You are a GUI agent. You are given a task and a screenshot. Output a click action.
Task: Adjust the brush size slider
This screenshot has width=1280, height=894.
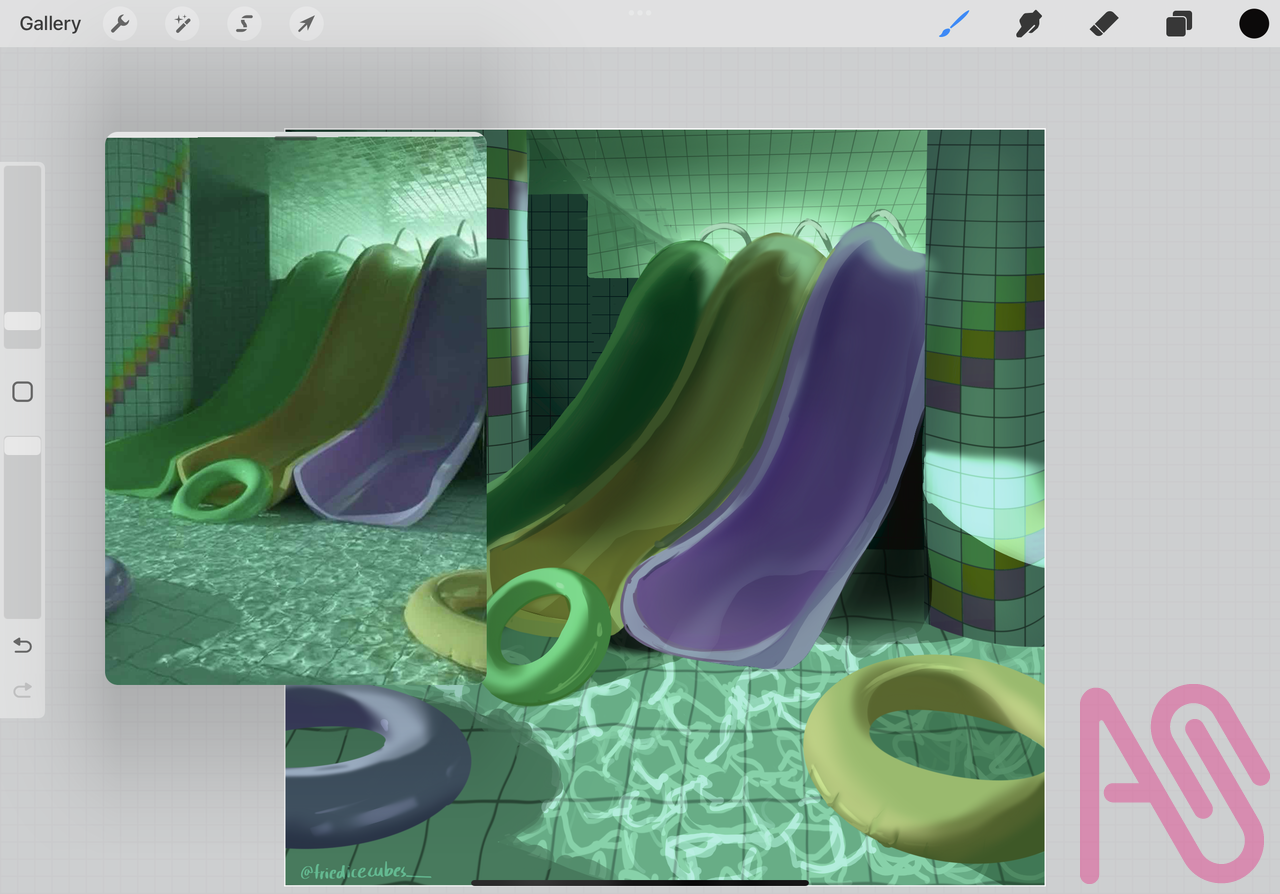tap(22, 322)
